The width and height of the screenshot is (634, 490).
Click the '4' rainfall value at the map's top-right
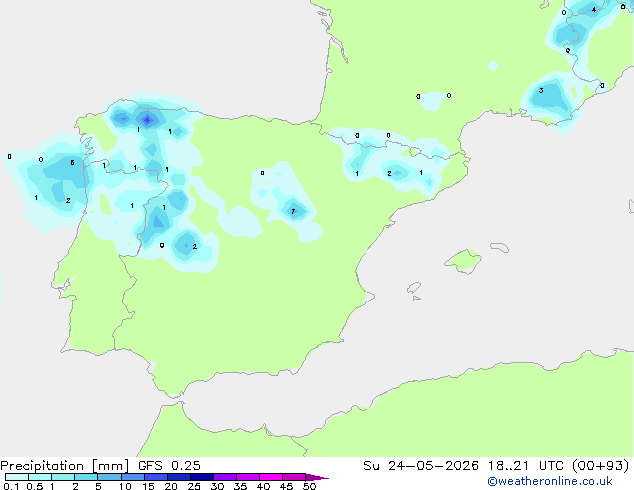(594, 10)
